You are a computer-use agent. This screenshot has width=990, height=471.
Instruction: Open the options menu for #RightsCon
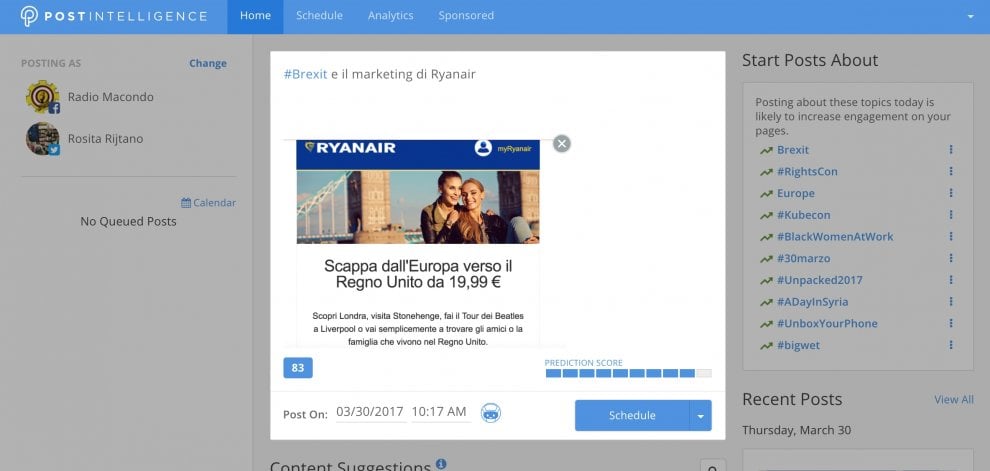tap(951, 171)
